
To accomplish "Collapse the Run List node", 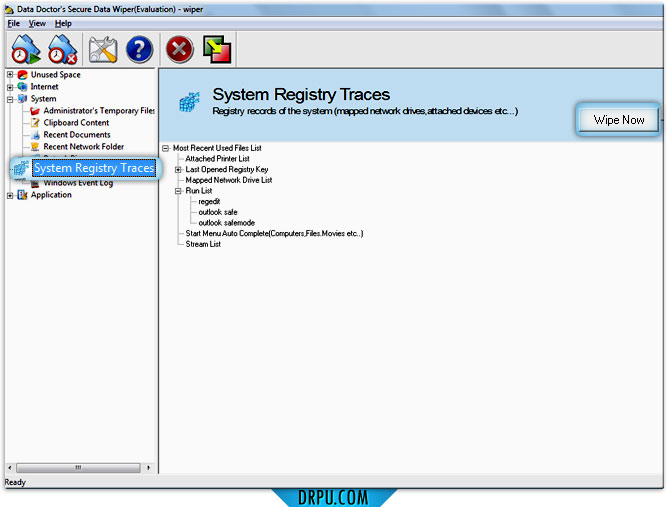I will tap(178, 191).
